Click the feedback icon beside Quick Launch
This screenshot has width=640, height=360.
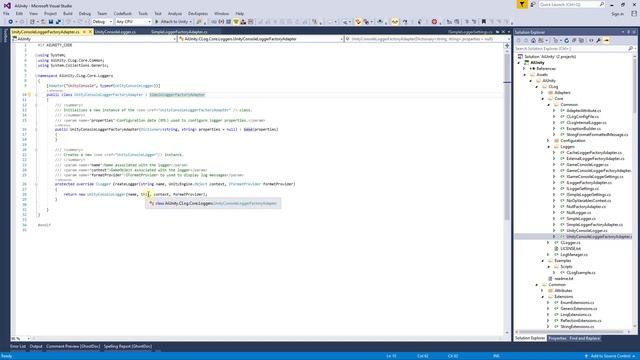(533, 4)
